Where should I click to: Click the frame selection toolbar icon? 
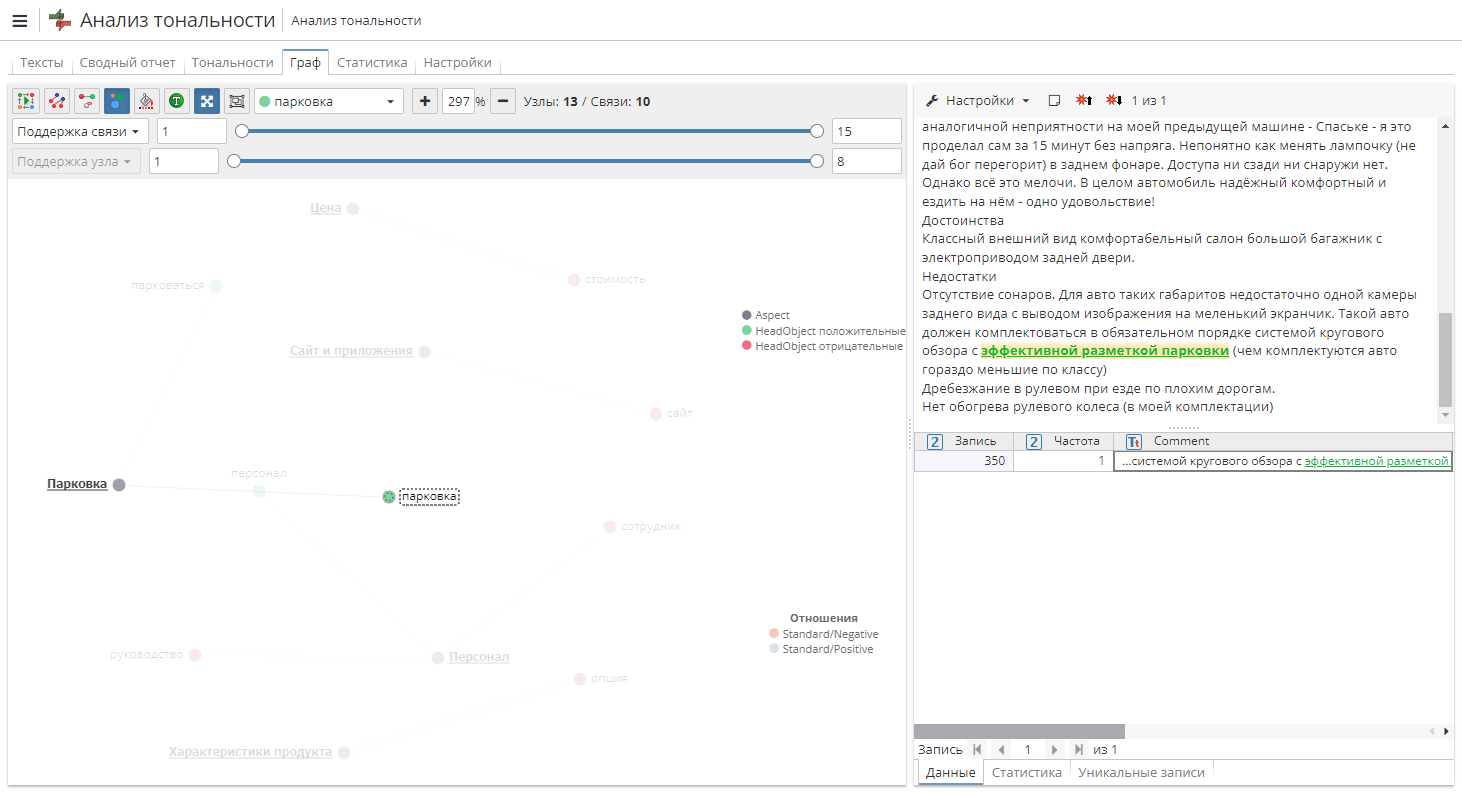point(237,101)
